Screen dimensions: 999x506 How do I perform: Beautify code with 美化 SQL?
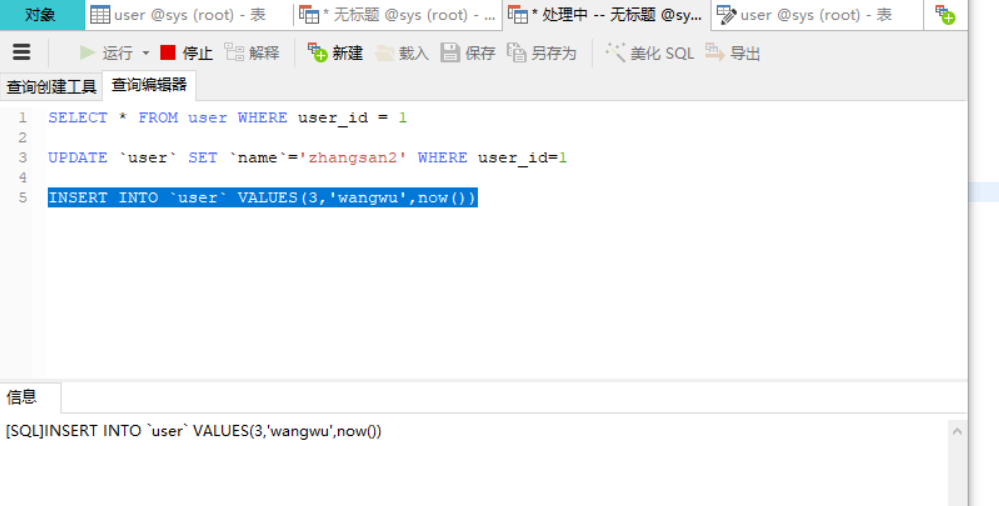click(650, 53)
